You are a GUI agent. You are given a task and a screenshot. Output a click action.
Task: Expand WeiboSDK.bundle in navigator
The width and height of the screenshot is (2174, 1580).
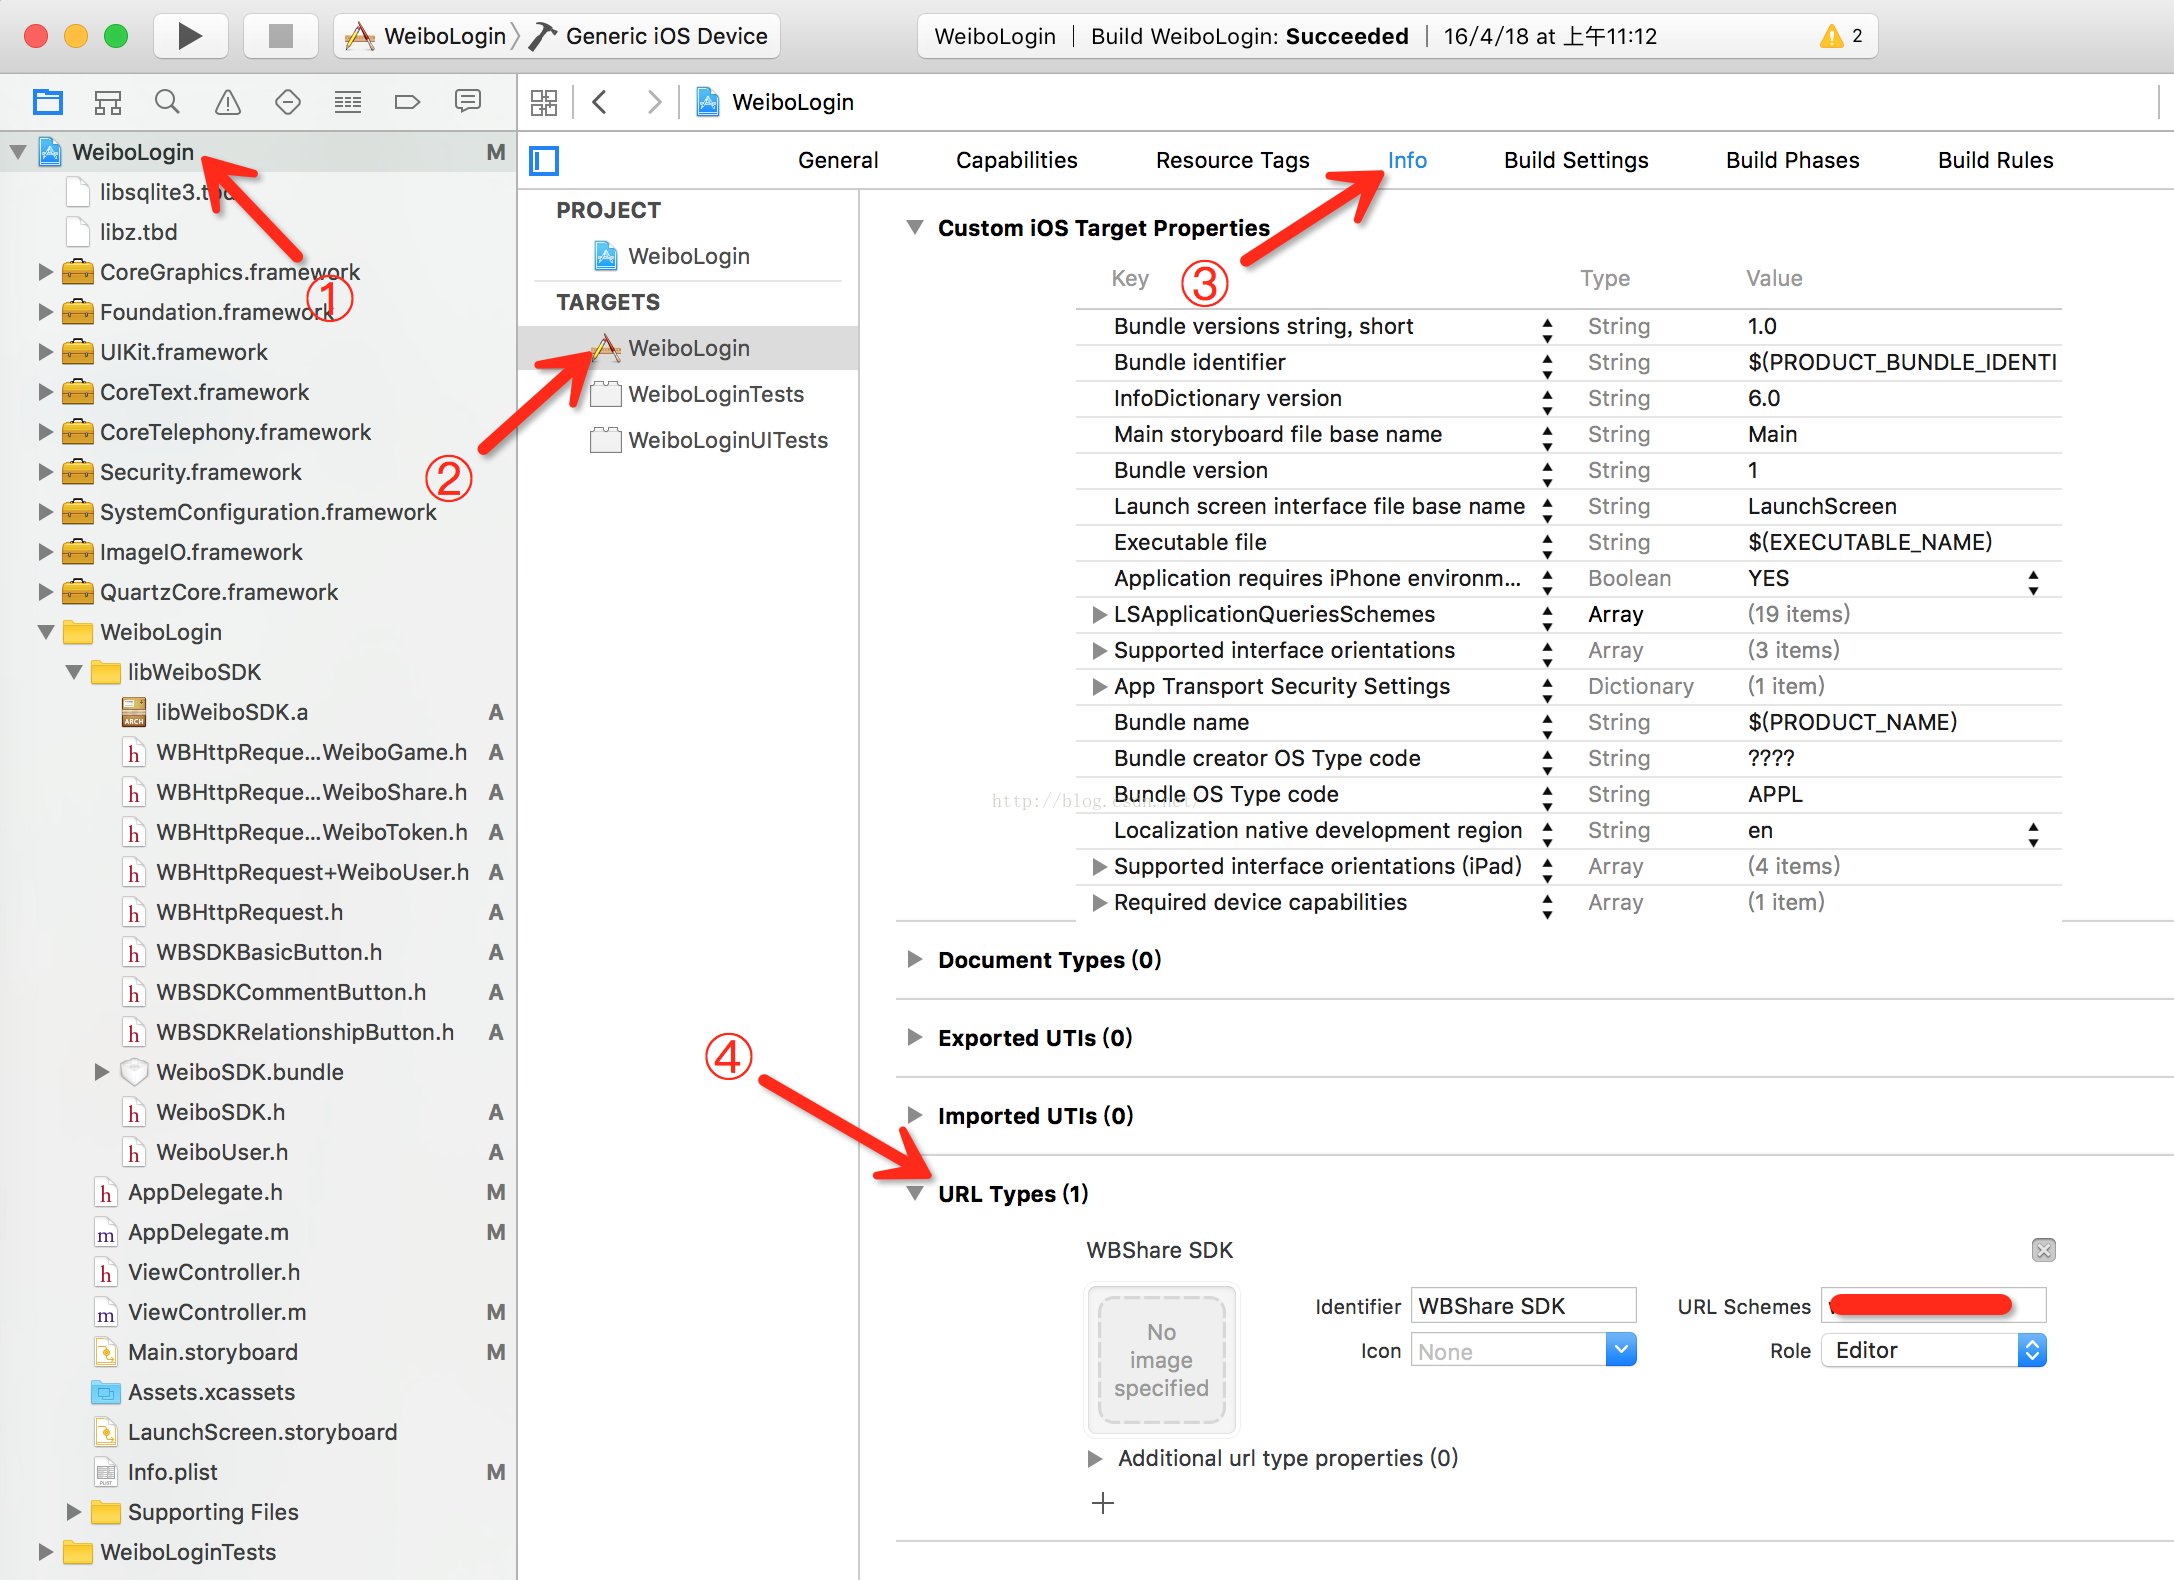(x=102, y=1072)
